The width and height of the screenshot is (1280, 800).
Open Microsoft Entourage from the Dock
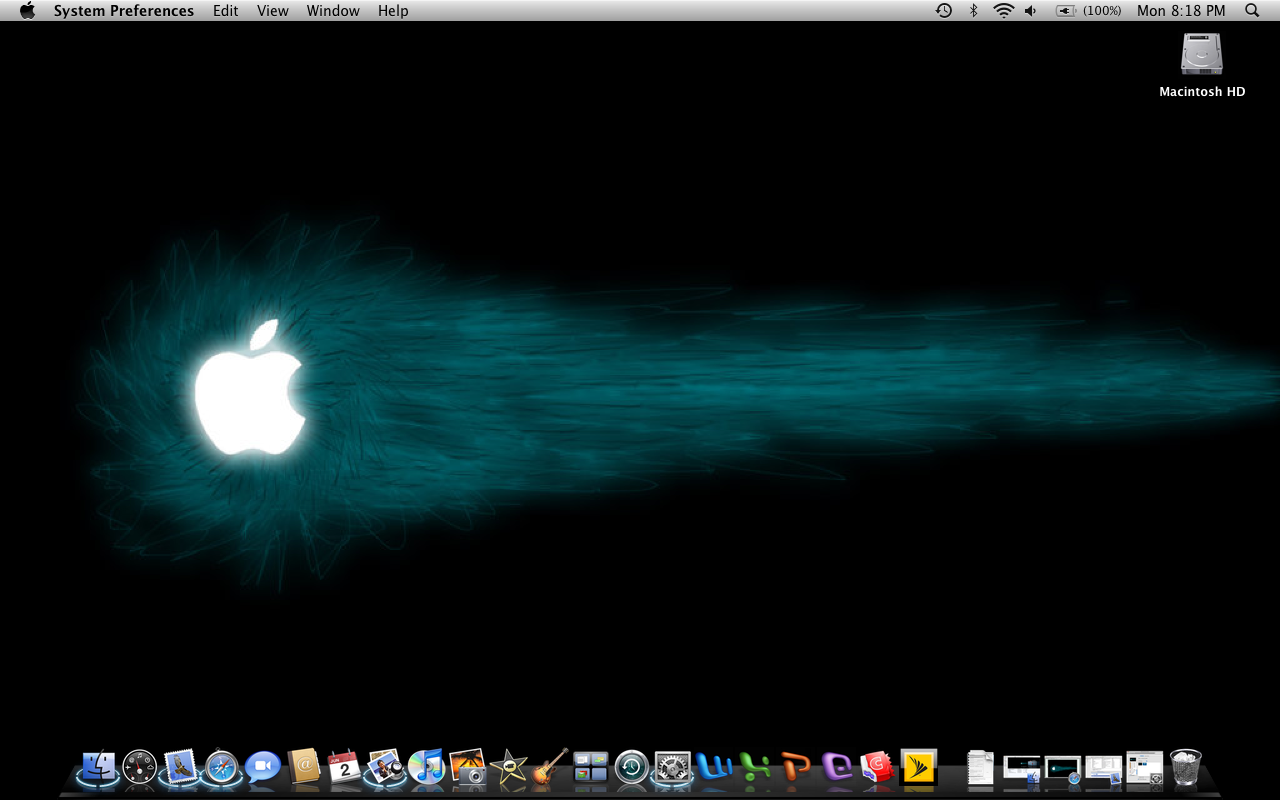click(x=837, y=767)
